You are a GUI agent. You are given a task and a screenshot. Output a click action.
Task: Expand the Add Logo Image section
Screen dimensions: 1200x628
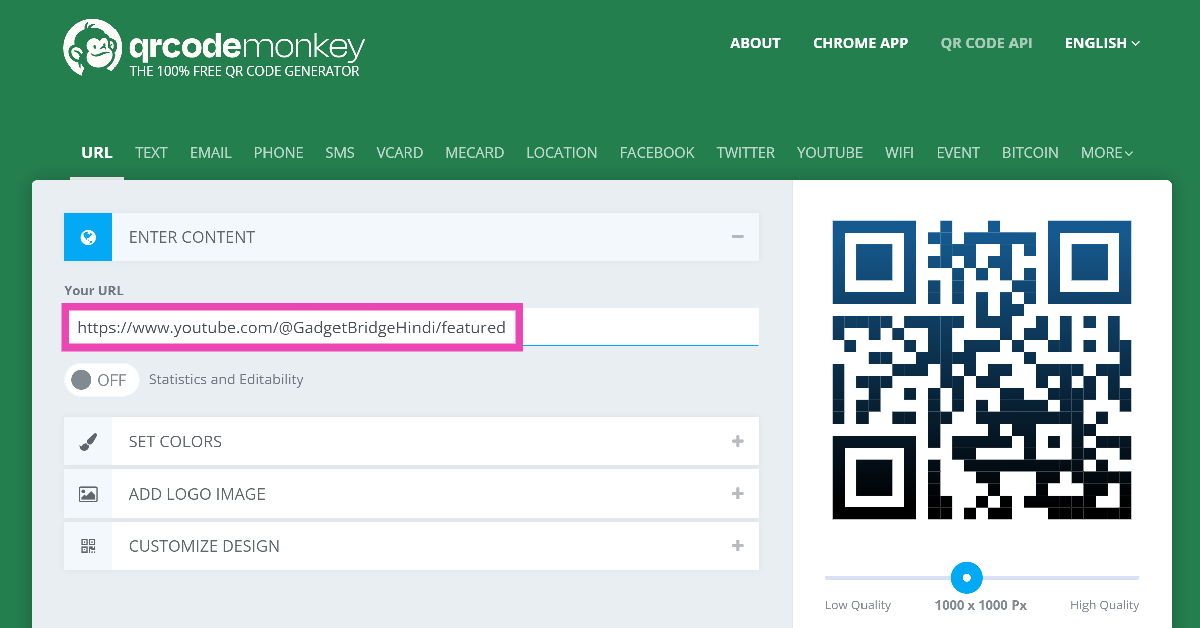pos(737,494)
